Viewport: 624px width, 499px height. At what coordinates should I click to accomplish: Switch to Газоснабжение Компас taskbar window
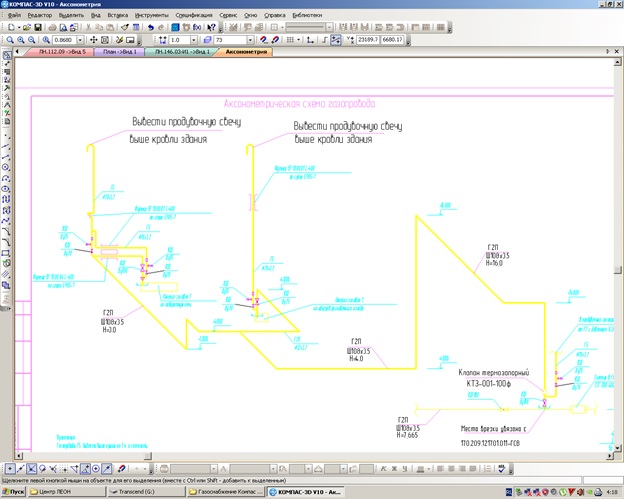click(x=226, y=492)
